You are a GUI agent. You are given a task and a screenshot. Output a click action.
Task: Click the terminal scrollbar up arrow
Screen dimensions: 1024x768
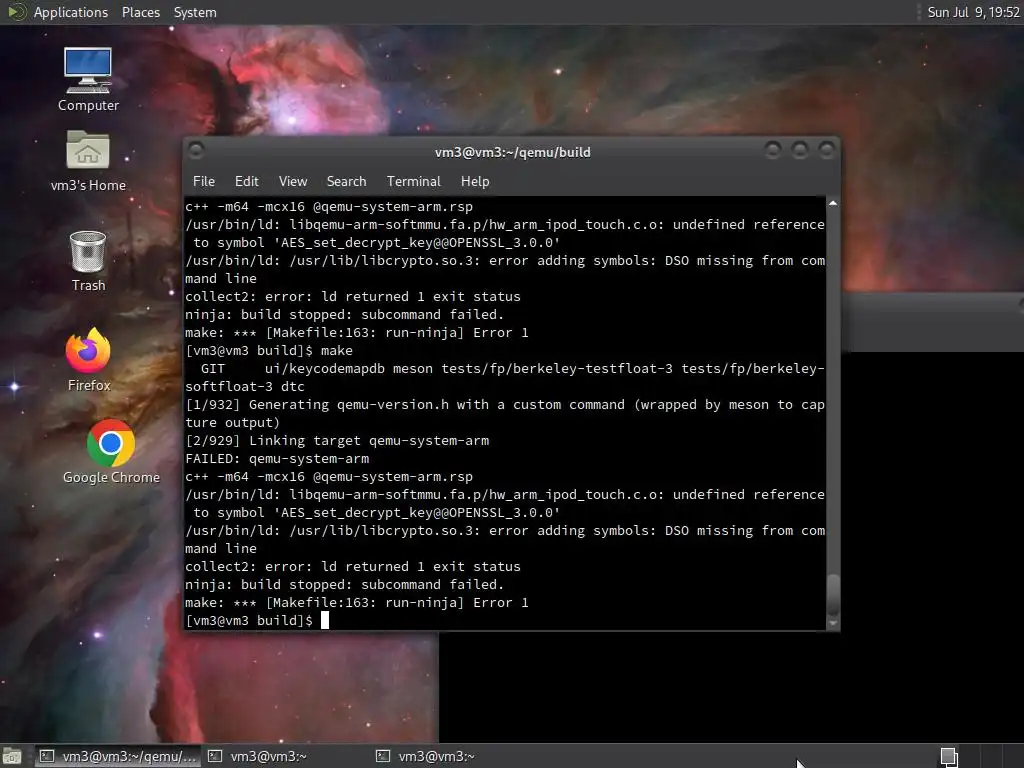[x=833, y=203]
